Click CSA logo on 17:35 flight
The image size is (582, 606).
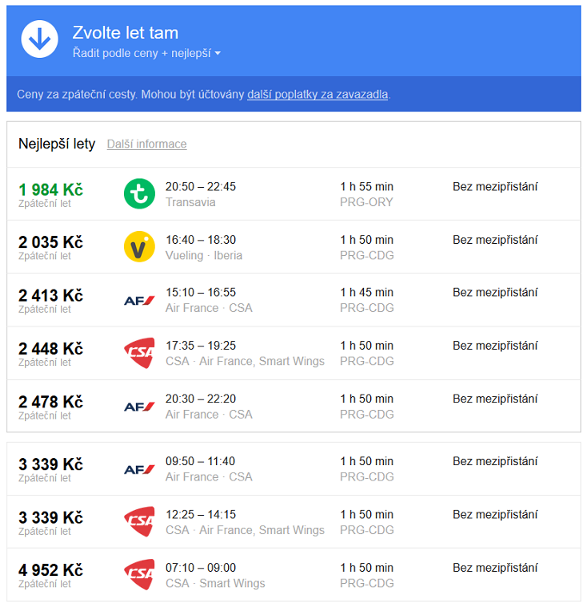[x=139, y=353]
